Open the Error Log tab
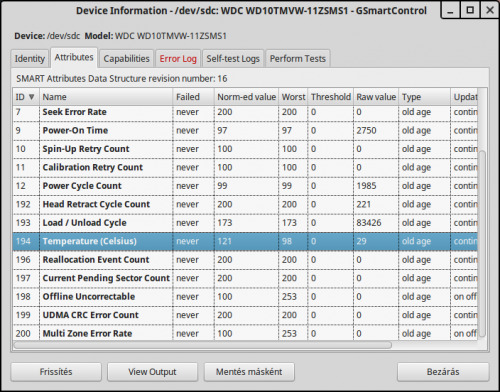This screenshot has width=500, height=392. pyautogui.click(x=178, y=59)
